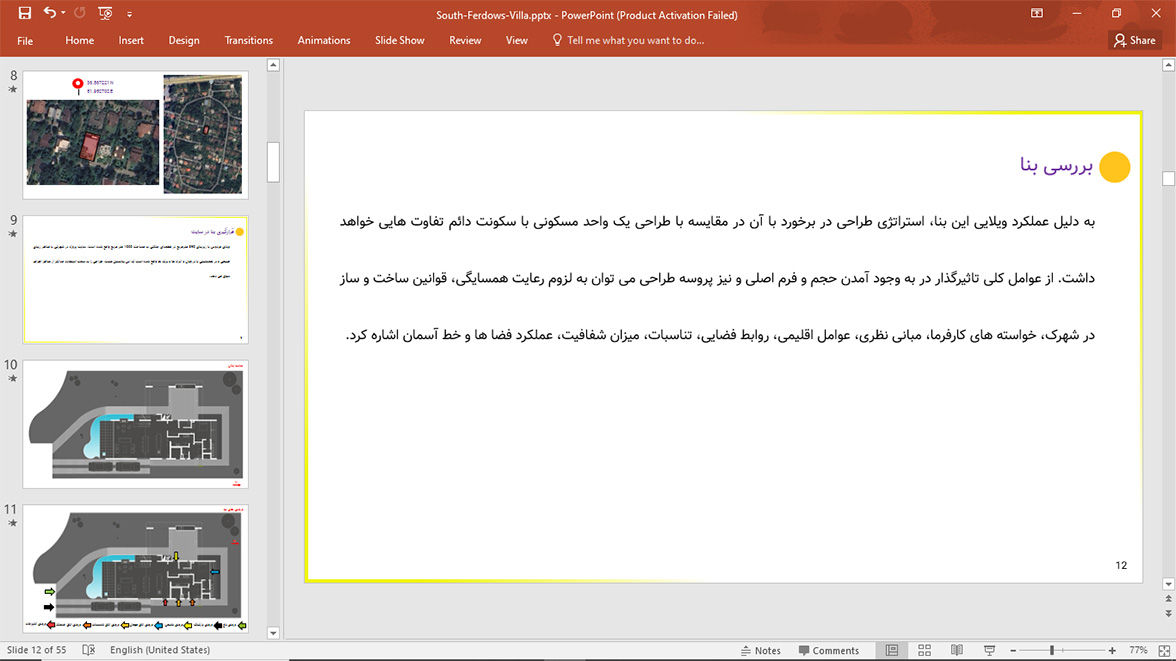The width and height of the screenshot is (1176, 661).
Task: Switch to Slide Sorter view
Action: pyautogui.click(x=925, y=650)
